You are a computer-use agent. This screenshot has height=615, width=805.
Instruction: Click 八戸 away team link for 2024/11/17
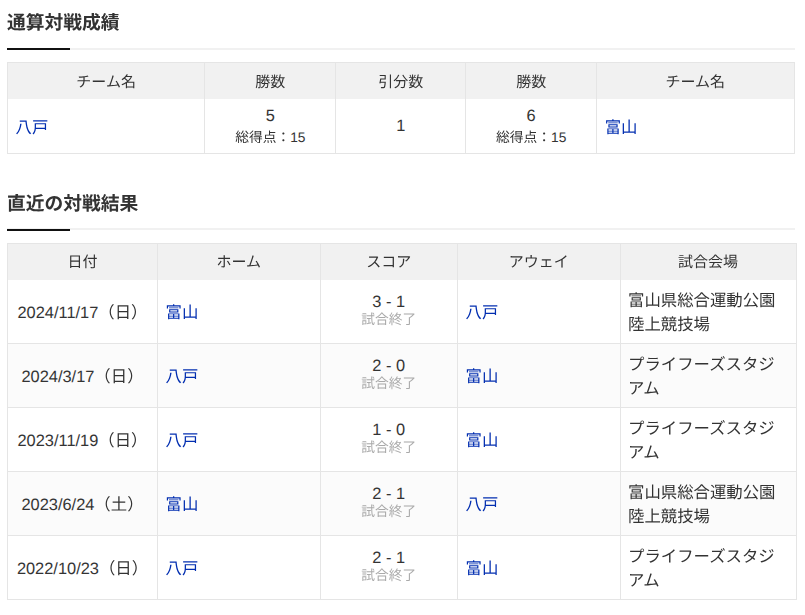click(482, 312)
